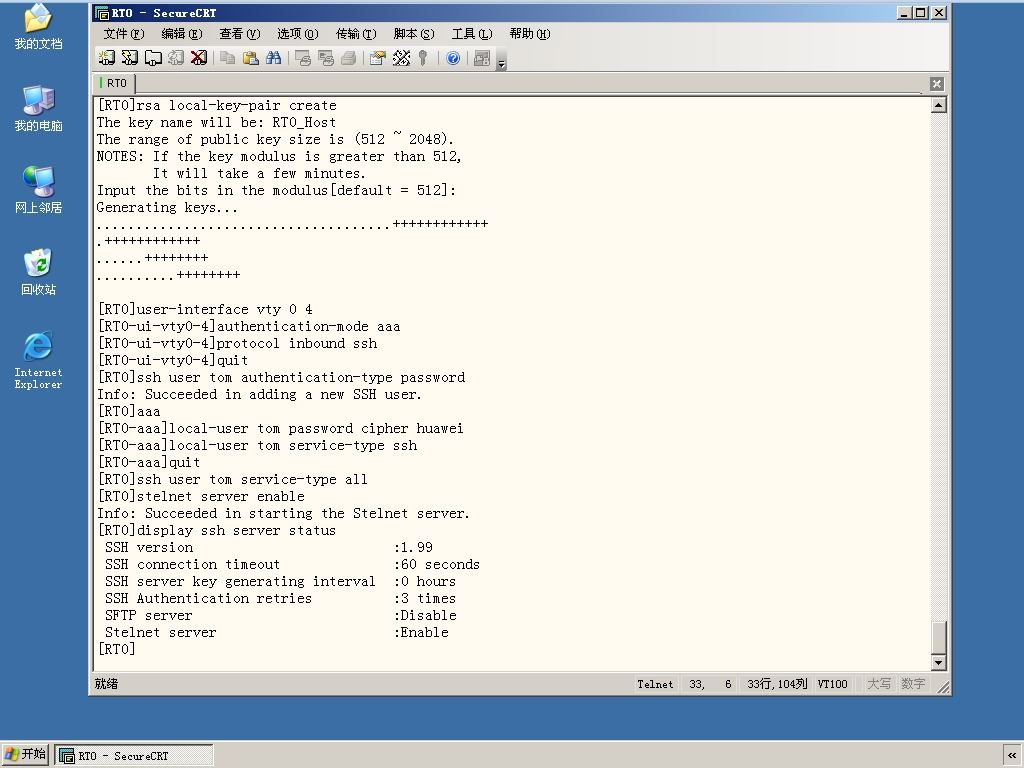Expand system tray chevron on taskbar
This screenshot has height=768, width=1024.
pyautogui.click(x=1012, y=756)
